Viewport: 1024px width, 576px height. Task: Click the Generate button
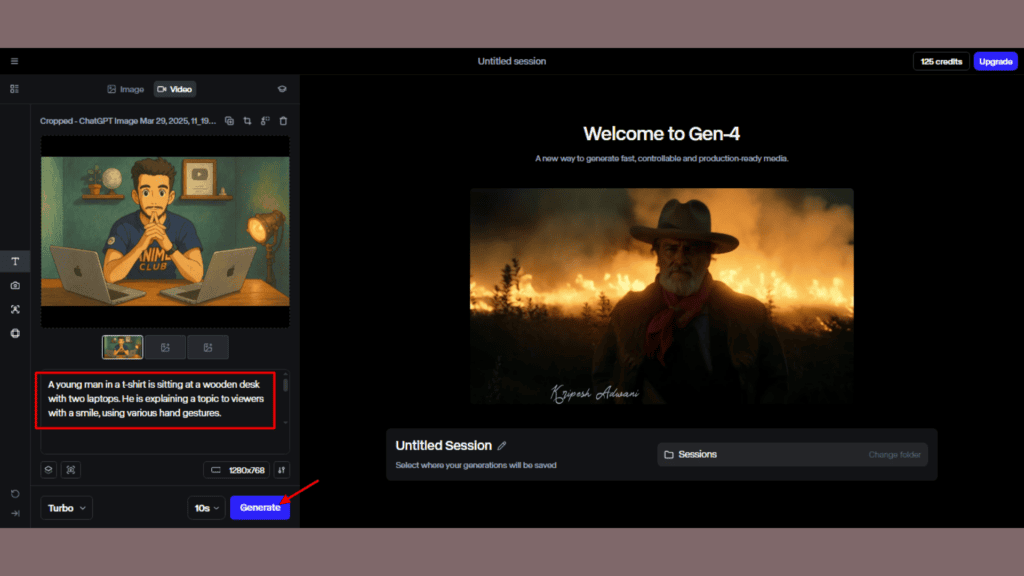tap(259, 508)
